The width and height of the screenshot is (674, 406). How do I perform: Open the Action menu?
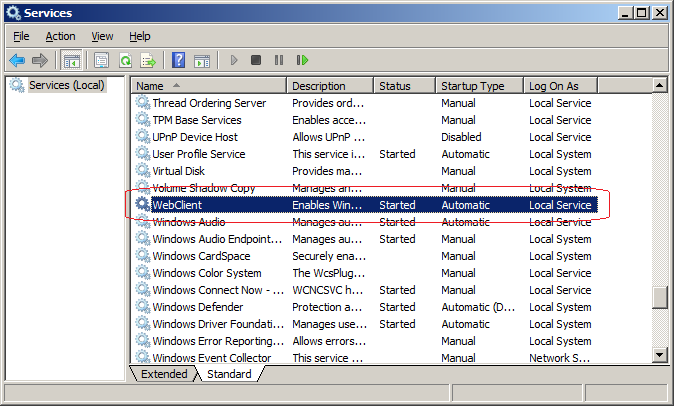60,36
